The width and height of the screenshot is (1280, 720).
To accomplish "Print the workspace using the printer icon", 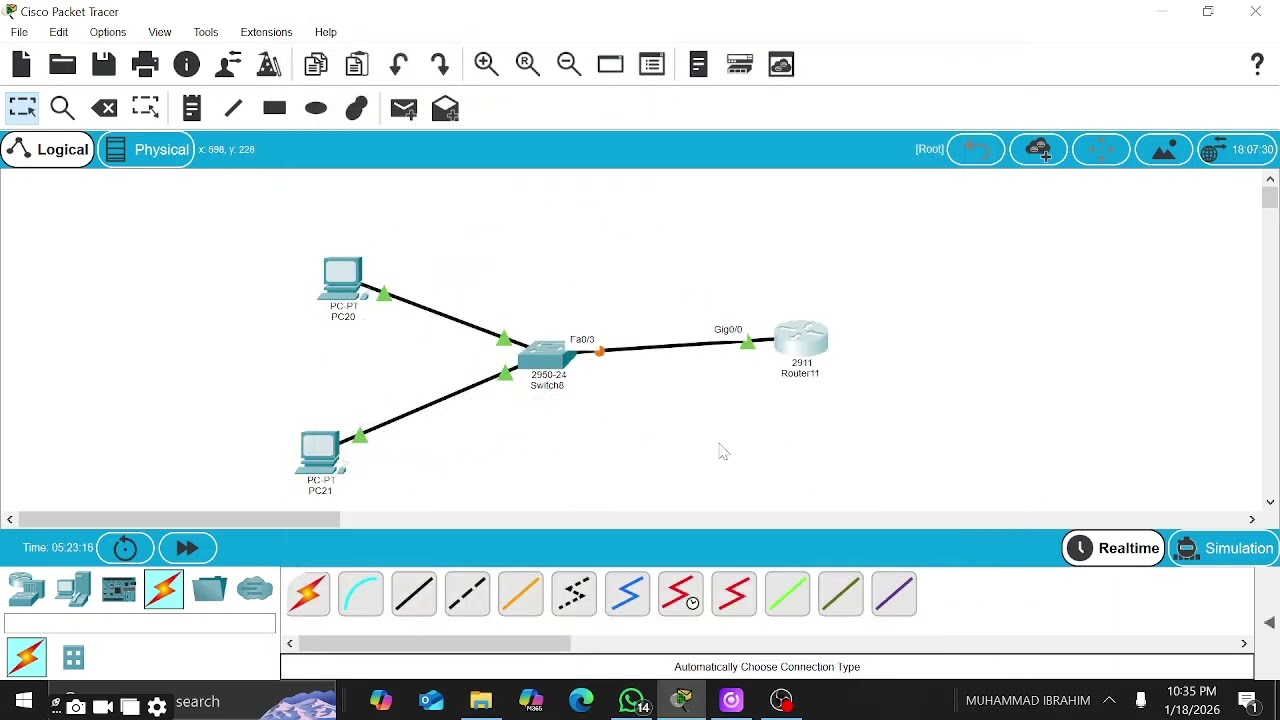I will coord(145,65).
